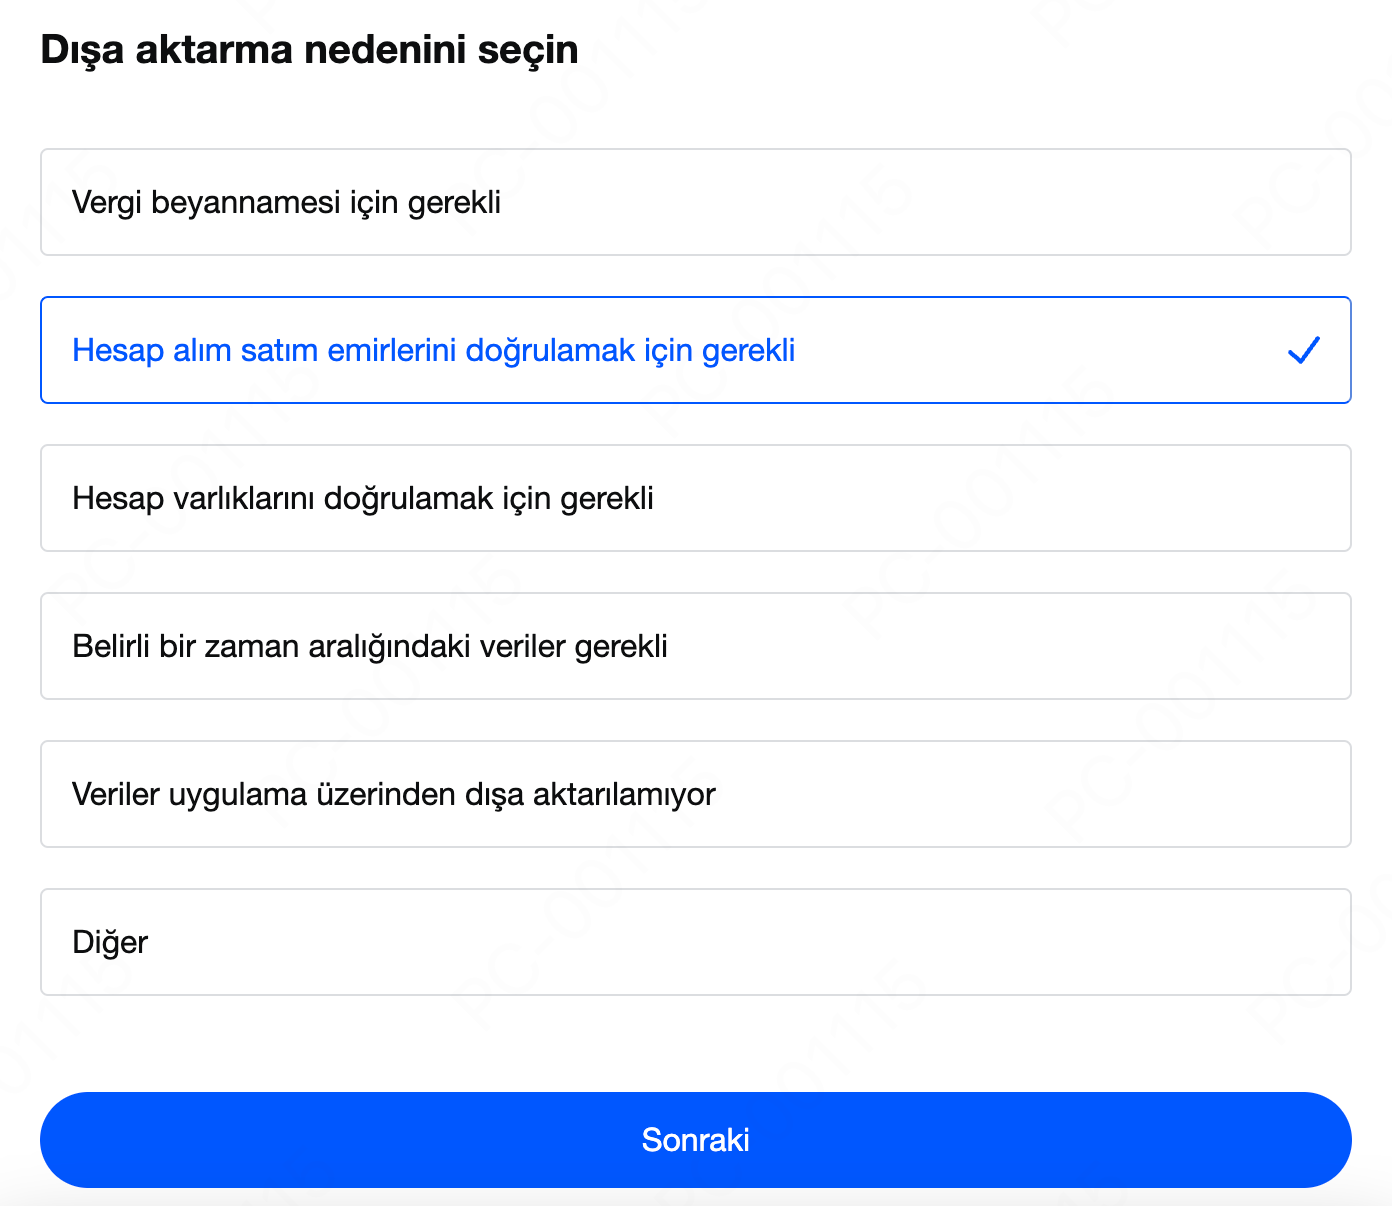The width and height of the screenshot is (1392, 1206).
Task: Click the 'Diğer' text label
Action: 110,942
